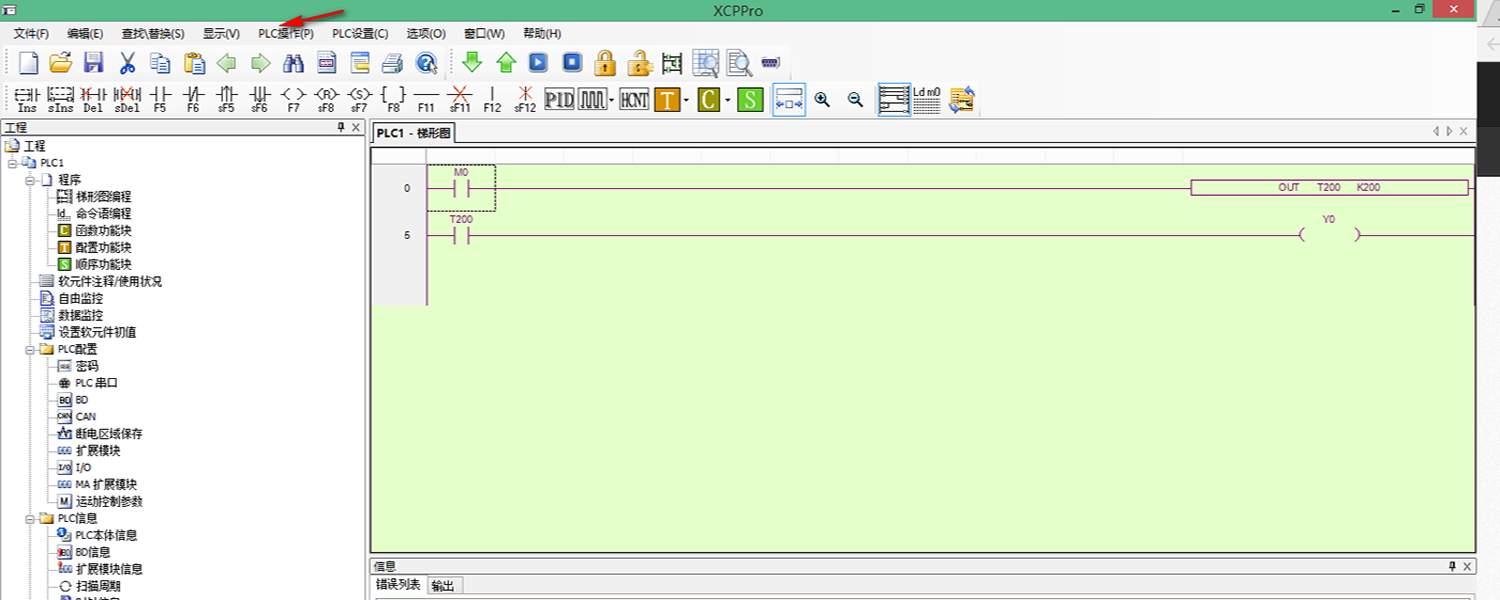Collapse the 程序 tree node
Screen dimensions: 1500x600
[31, 180]
